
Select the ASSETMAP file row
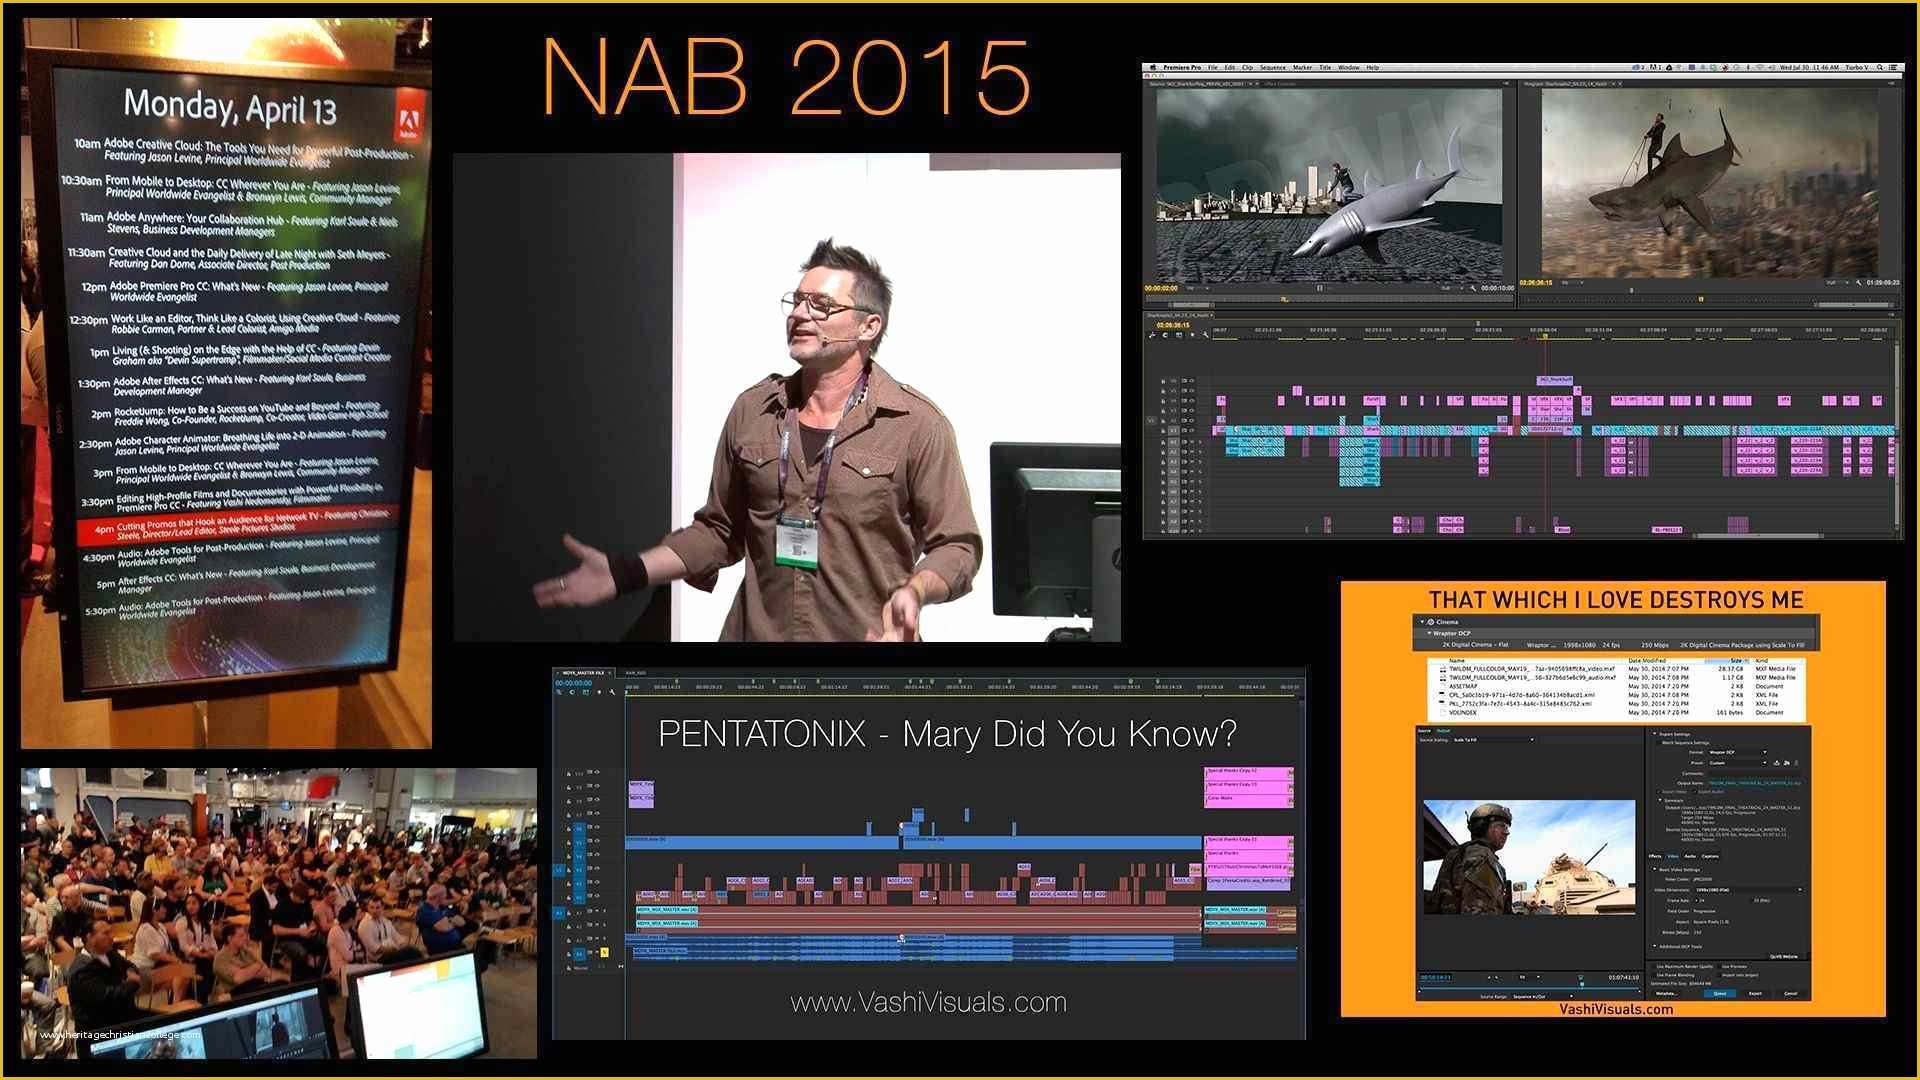coord(1618,686)
